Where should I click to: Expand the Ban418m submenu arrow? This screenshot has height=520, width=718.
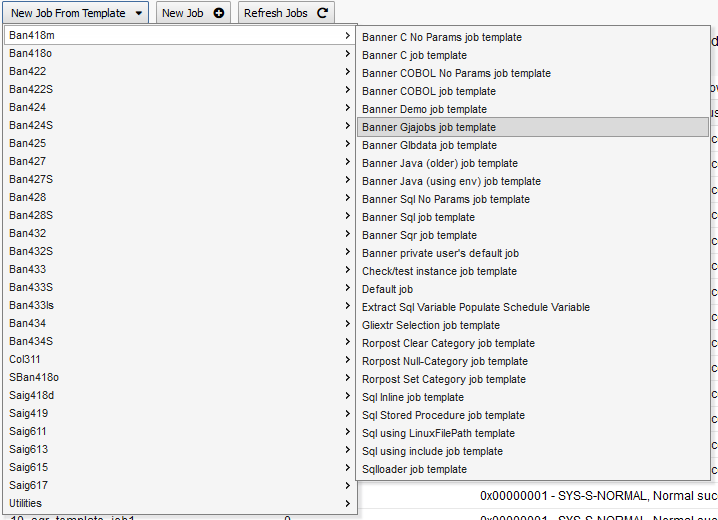(x=347, y=35)
